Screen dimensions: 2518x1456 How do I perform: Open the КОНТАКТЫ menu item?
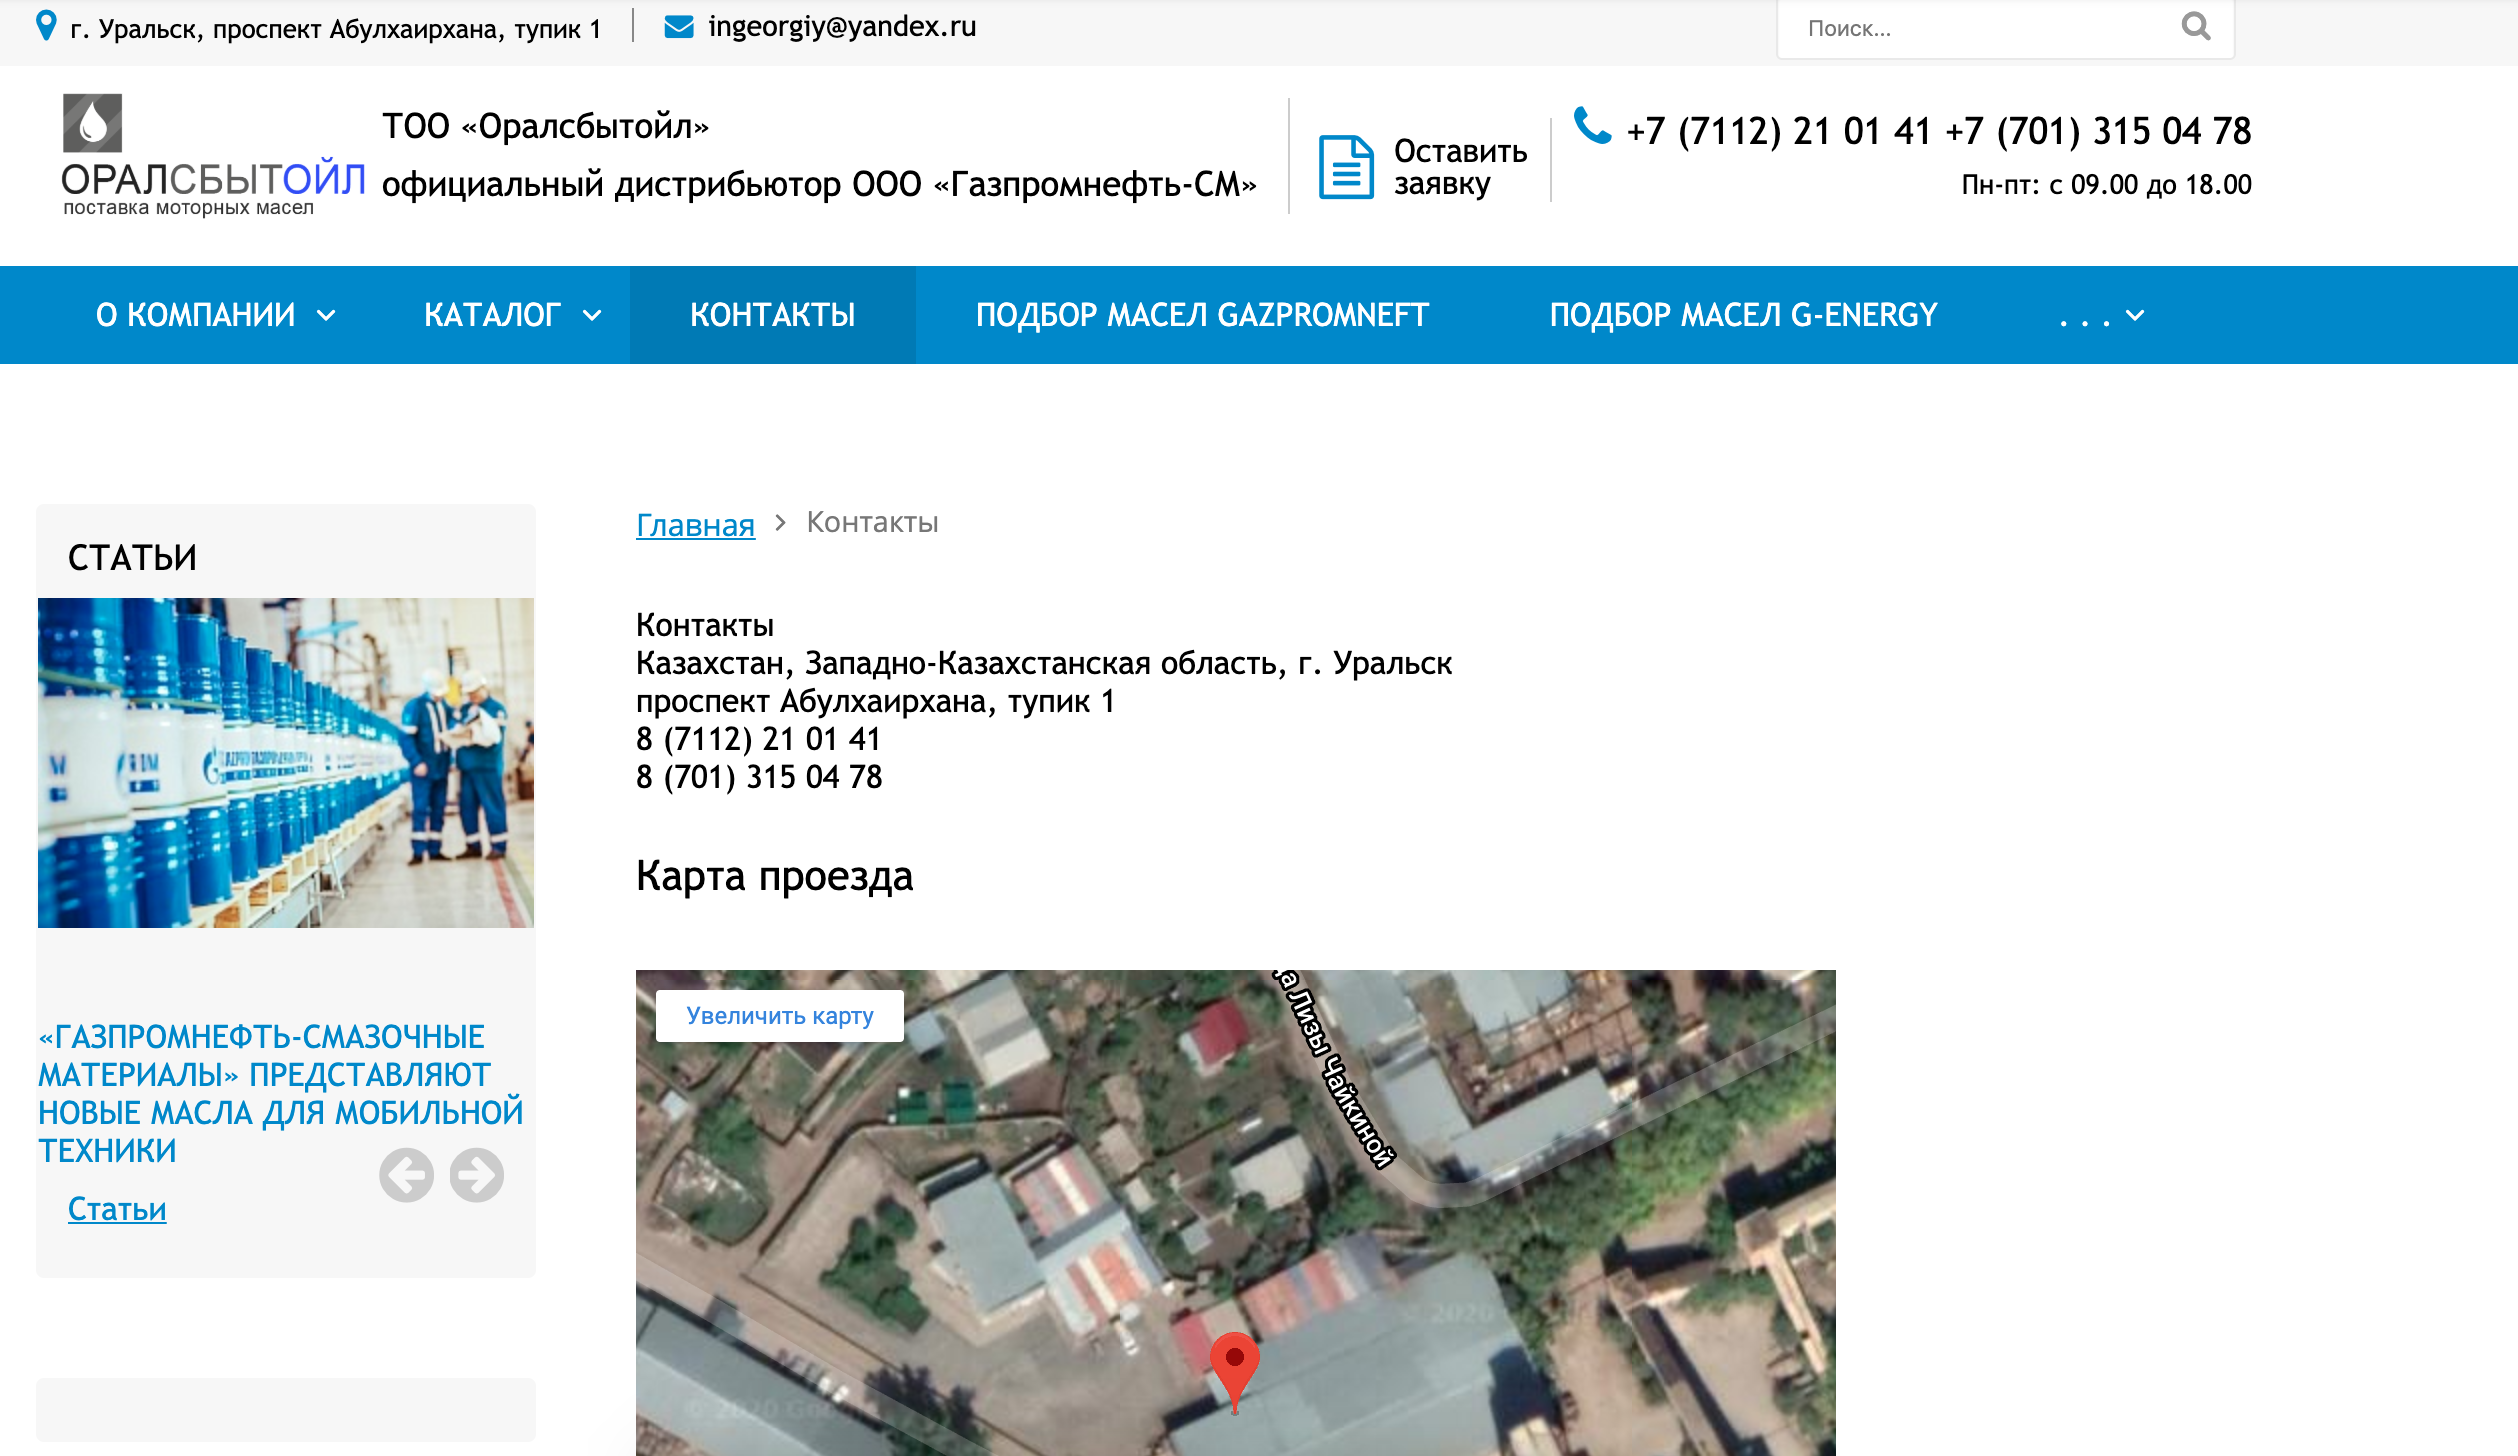point(773,315)
